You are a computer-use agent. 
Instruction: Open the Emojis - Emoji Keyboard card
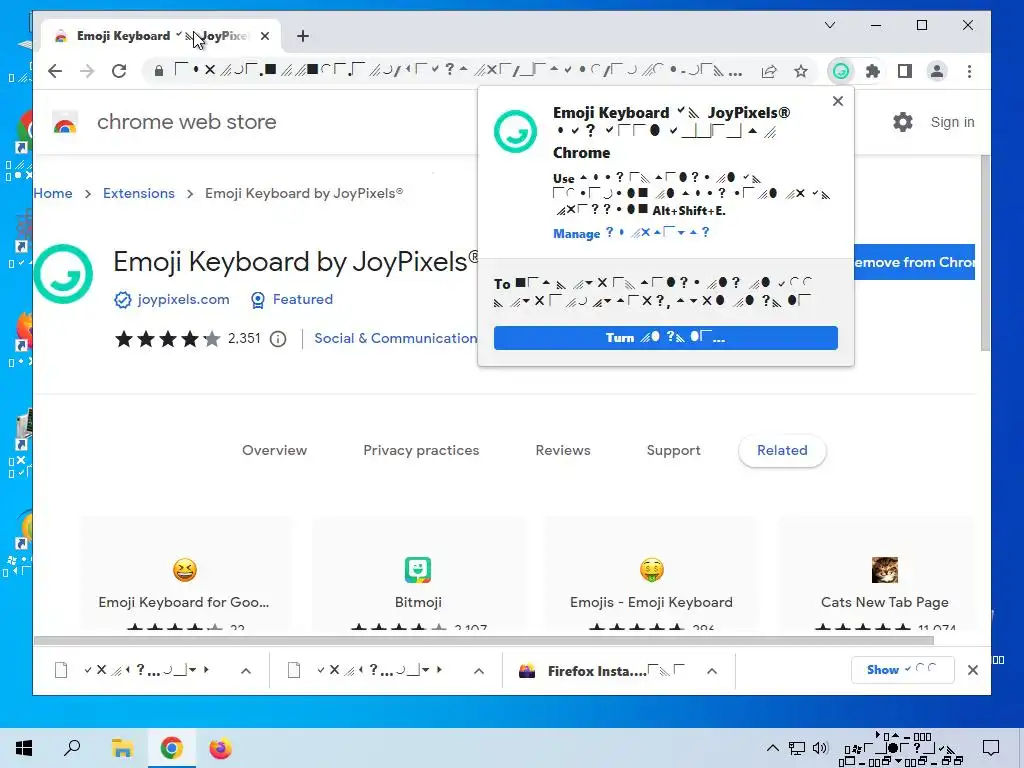coord(651,573)
